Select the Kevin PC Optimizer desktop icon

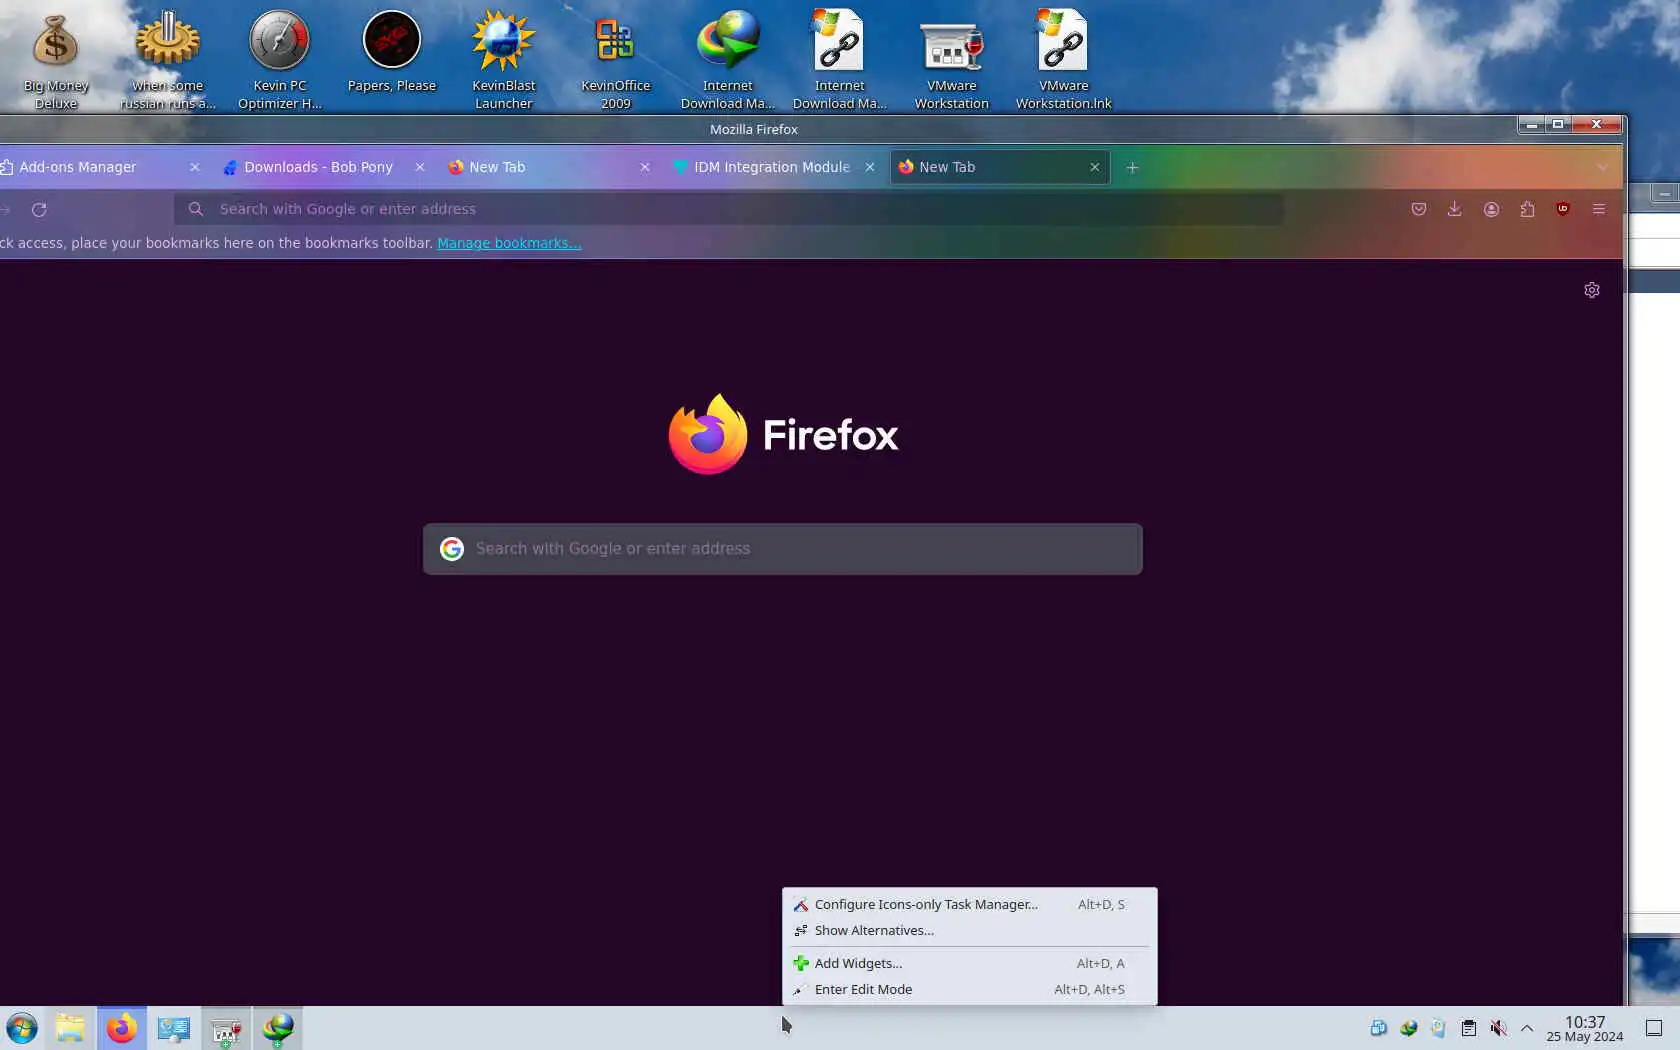[x=280, y=58]
